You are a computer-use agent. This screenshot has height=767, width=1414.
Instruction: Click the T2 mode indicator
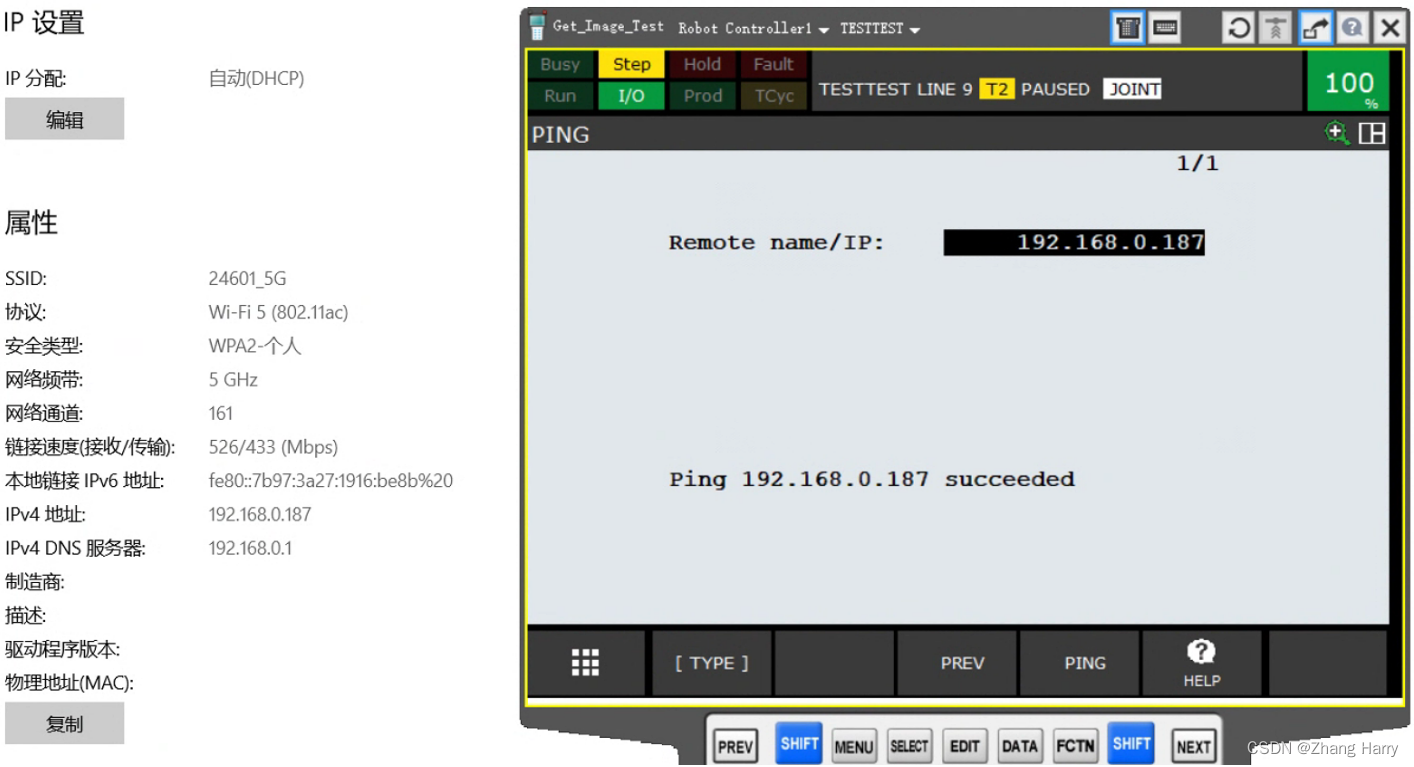tap(996, 89)
